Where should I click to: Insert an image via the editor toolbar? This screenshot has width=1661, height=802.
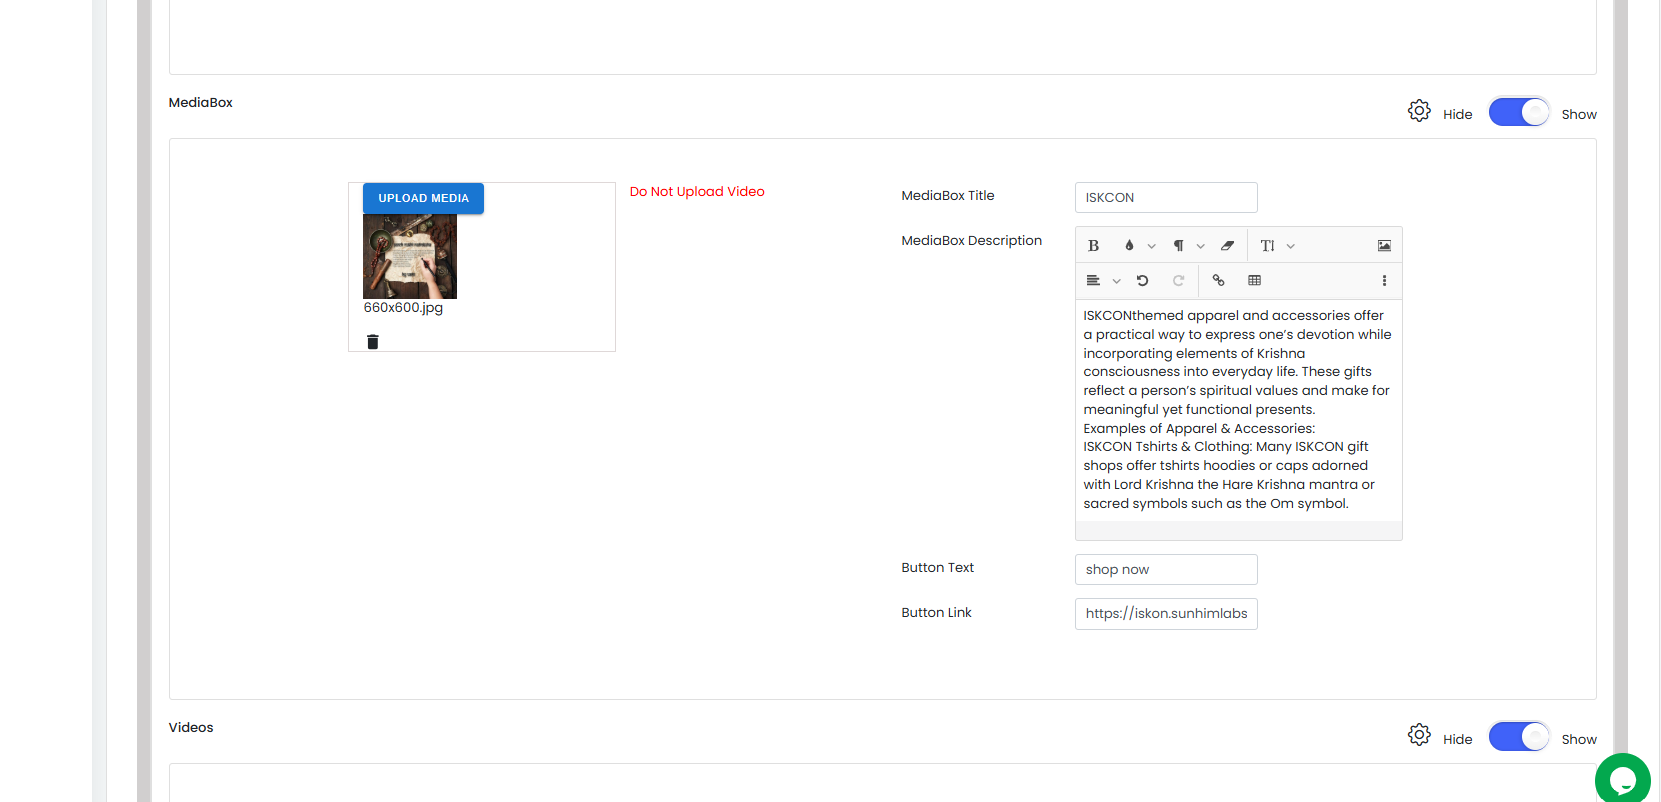[x=1384, y=246]
